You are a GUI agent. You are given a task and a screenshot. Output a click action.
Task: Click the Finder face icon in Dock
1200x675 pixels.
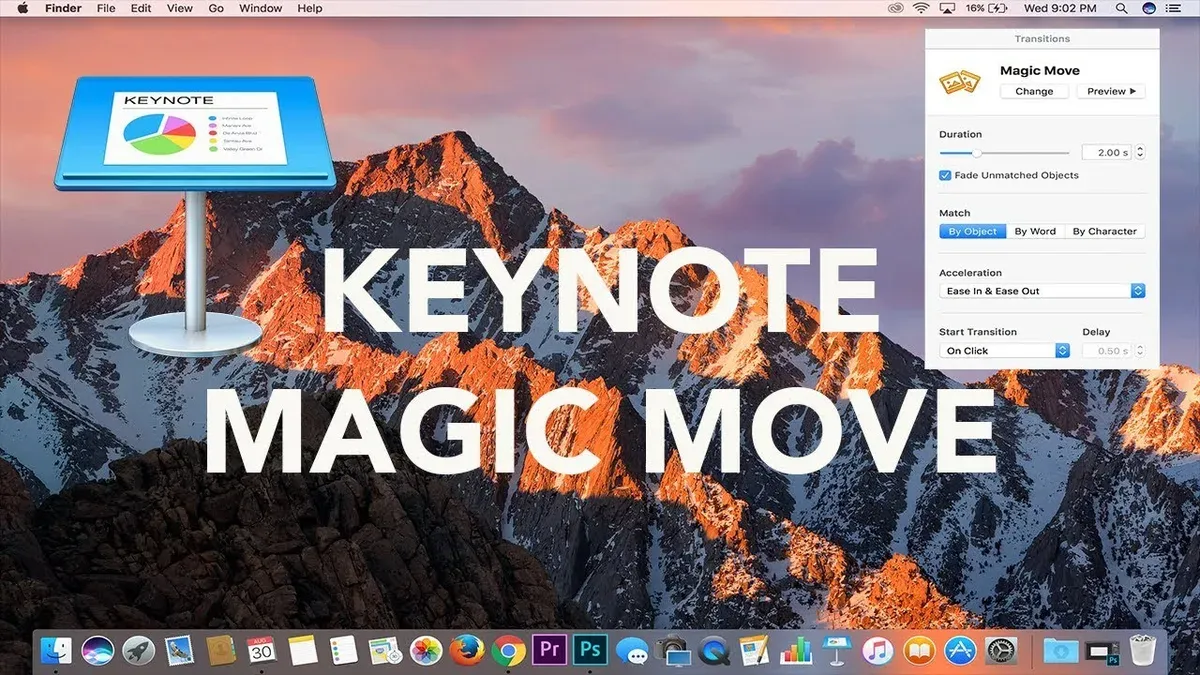[x=56, y=651]
